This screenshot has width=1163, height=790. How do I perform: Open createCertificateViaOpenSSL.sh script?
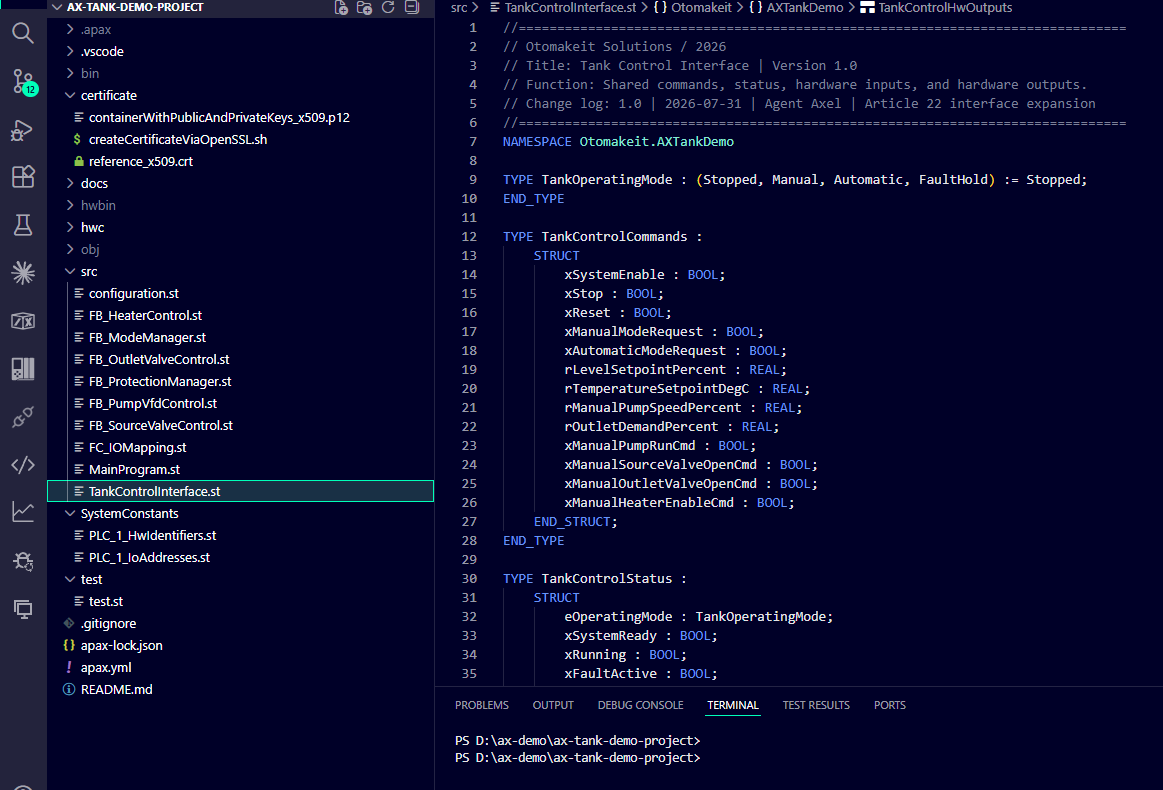tap(240, 139)
